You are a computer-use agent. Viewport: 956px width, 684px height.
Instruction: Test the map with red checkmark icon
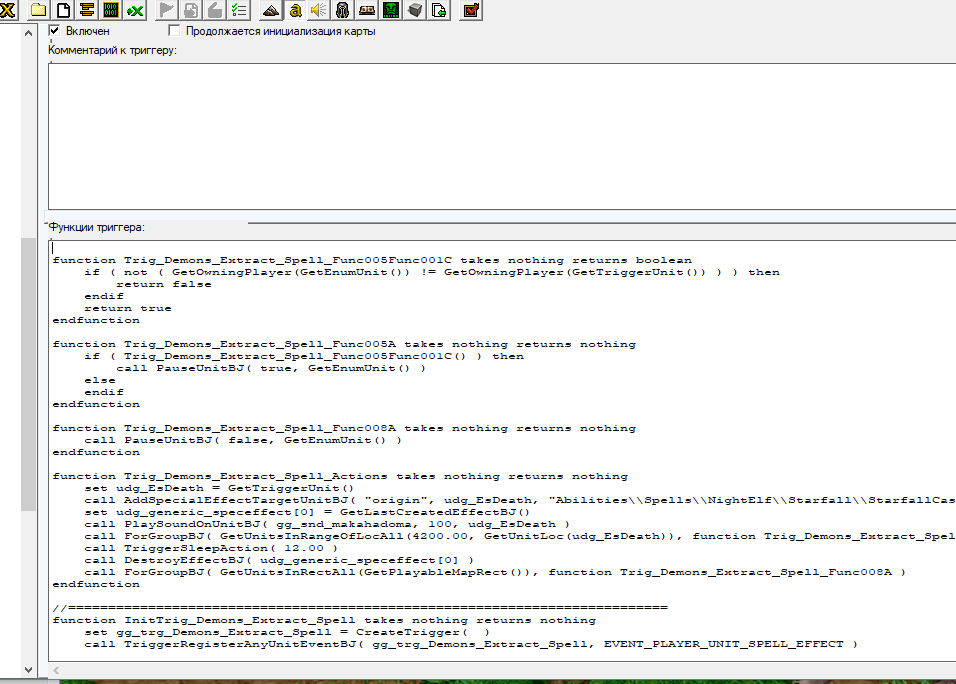471,10
